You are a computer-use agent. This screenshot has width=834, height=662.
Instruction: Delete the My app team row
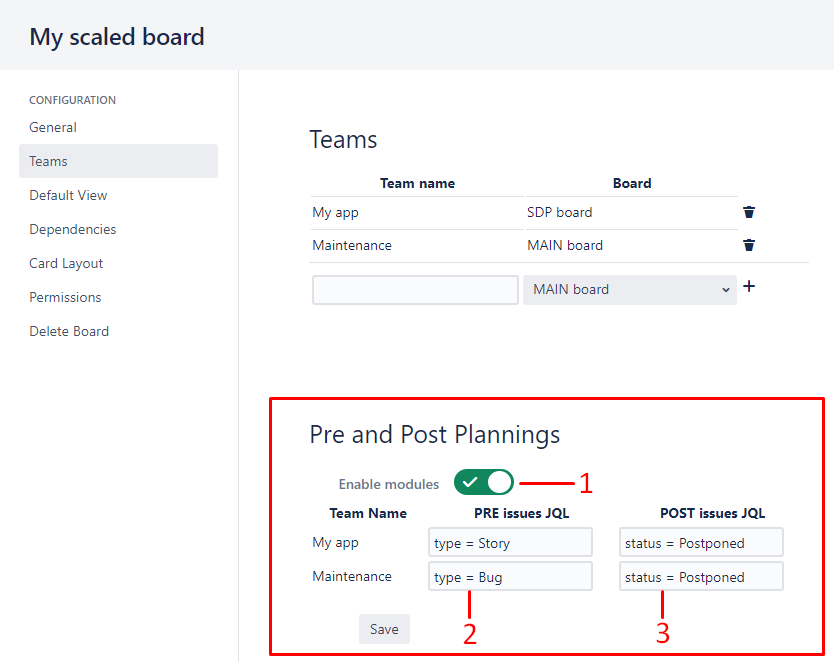click(x=749, y=212)
